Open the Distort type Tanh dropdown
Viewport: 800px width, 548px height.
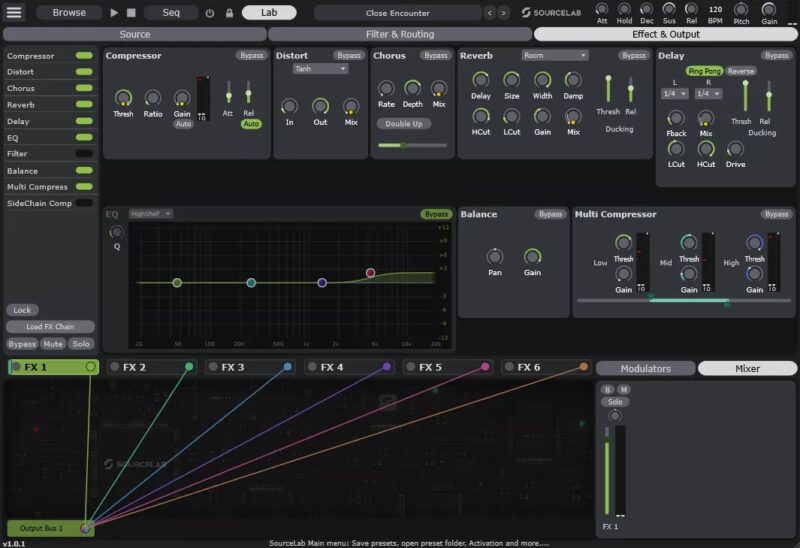coord(320,69)
